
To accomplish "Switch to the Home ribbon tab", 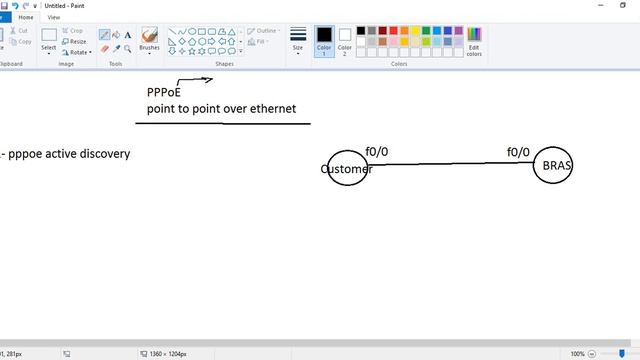I will point(26,18).
